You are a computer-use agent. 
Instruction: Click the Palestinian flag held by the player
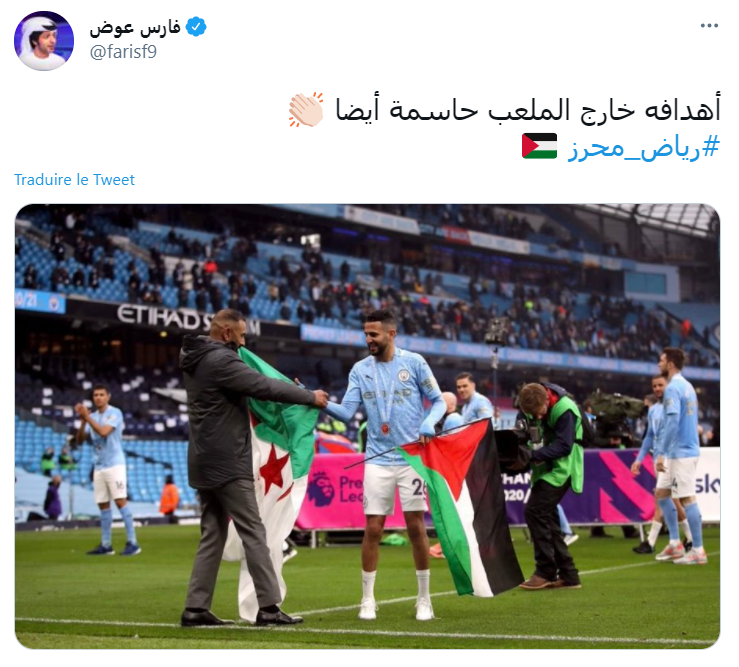[x=462, y=504]
